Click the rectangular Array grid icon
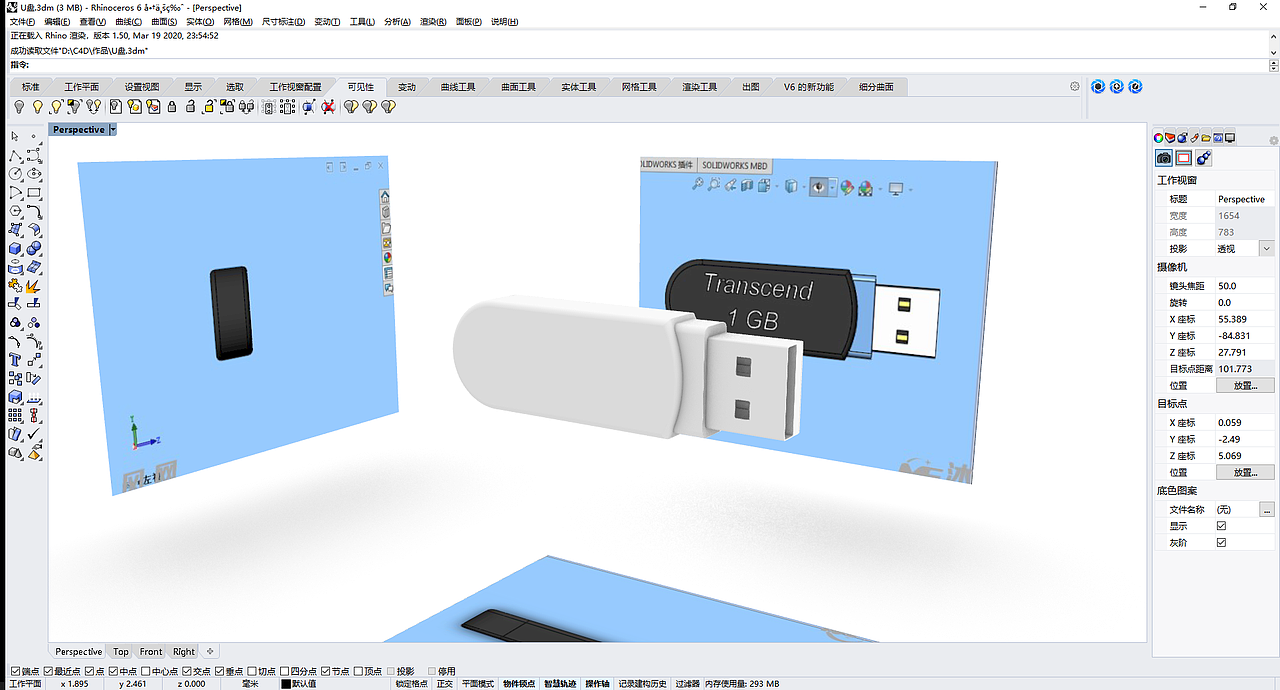 [x=15, y=416]
